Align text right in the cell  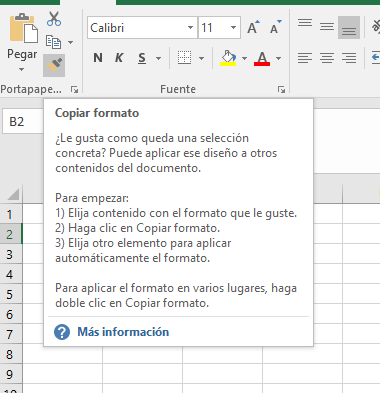[x=349, y=58]
